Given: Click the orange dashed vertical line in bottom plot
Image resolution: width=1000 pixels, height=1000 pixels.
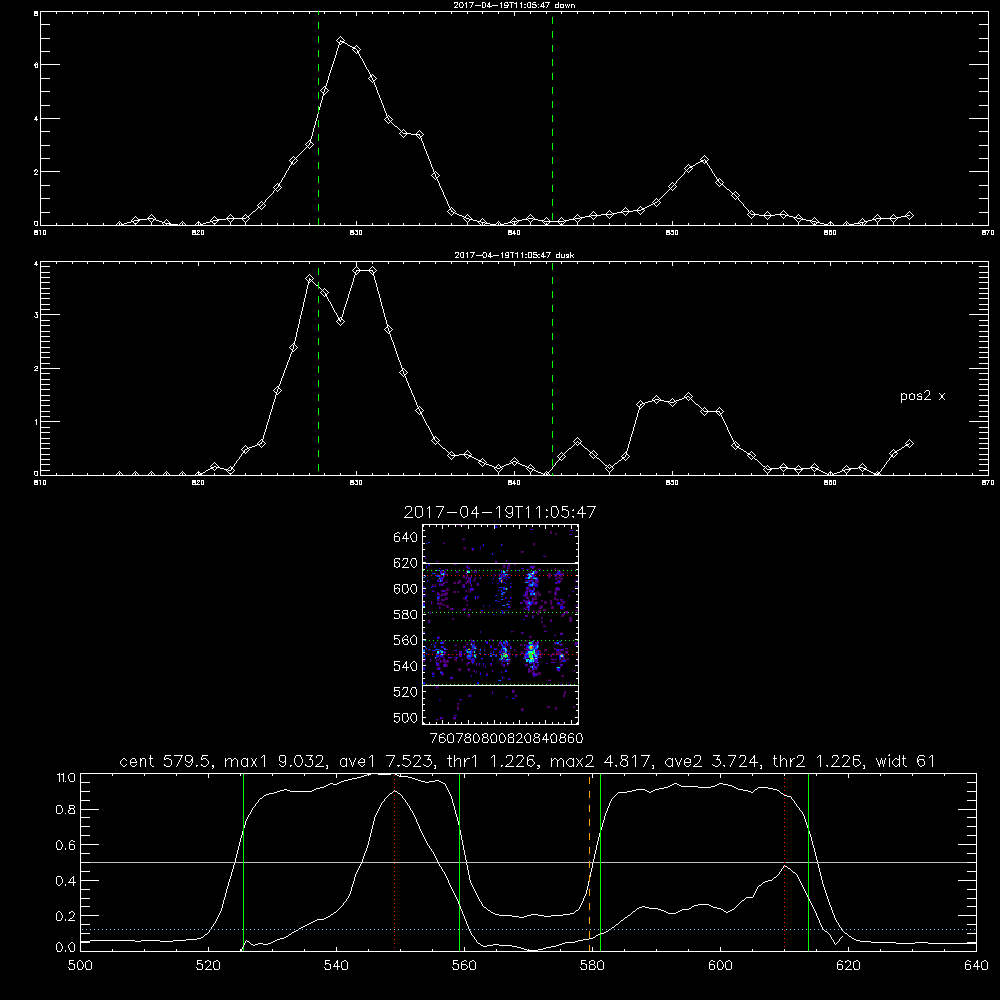Looking at the screenshot, I should [589, 862].
